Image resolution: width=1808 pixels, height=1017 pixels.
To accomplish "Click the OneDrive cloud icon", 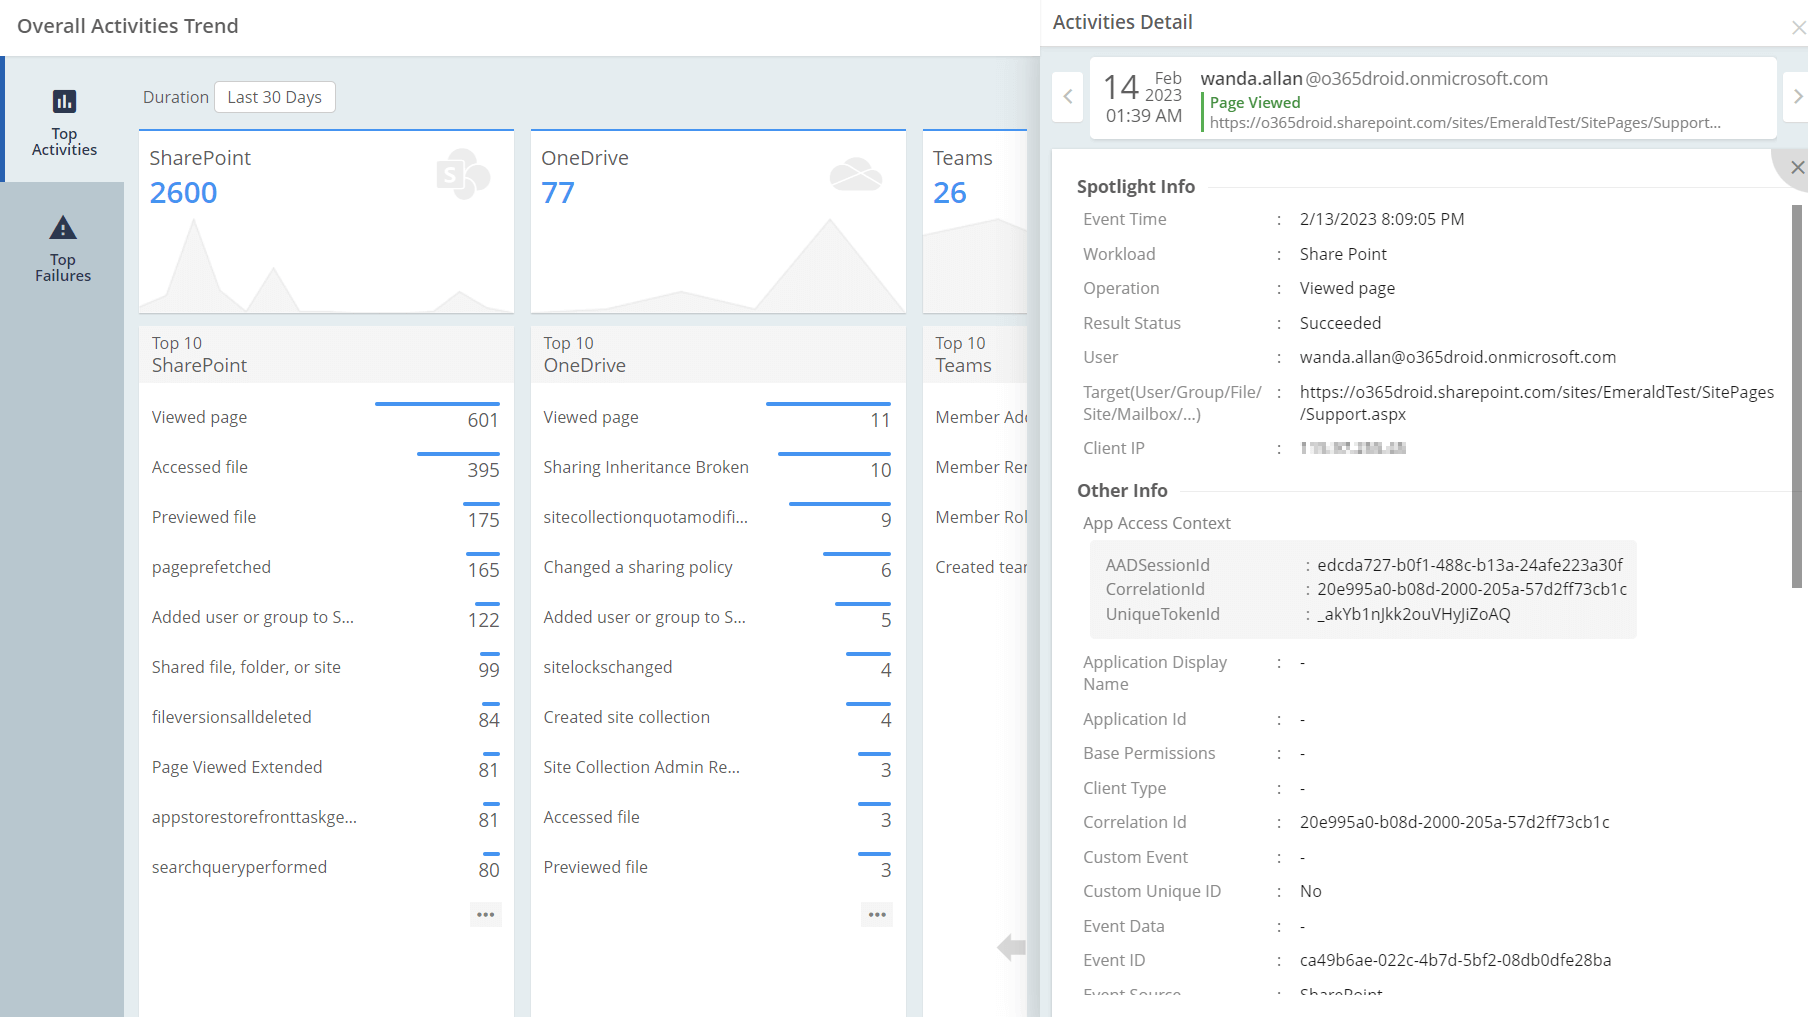I will click(x=855, y=174).
